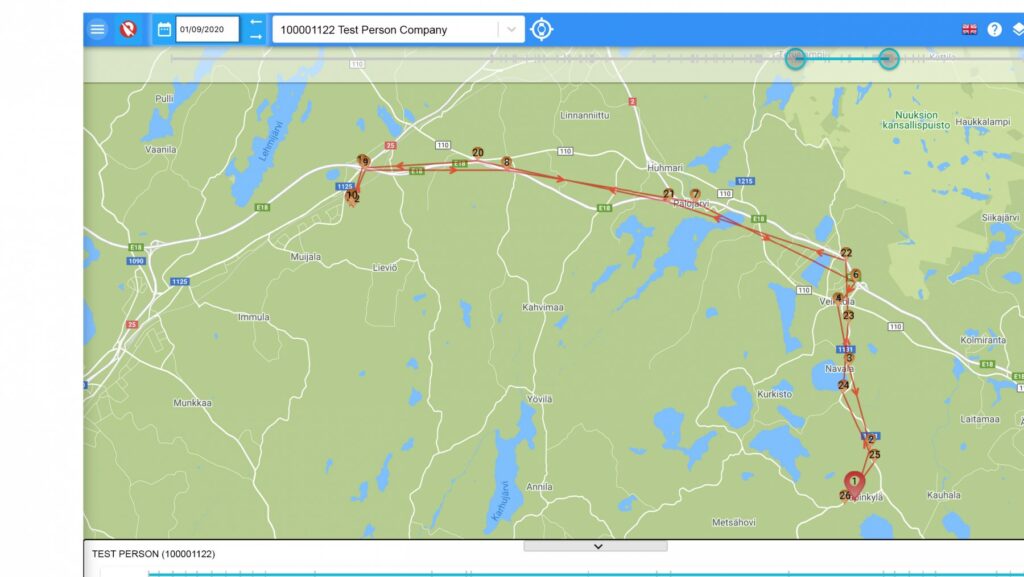The height and width of the screenshot is (577, 1024).
Task: Expand the person list dropdown arrow
Action: tap(511, 29)
